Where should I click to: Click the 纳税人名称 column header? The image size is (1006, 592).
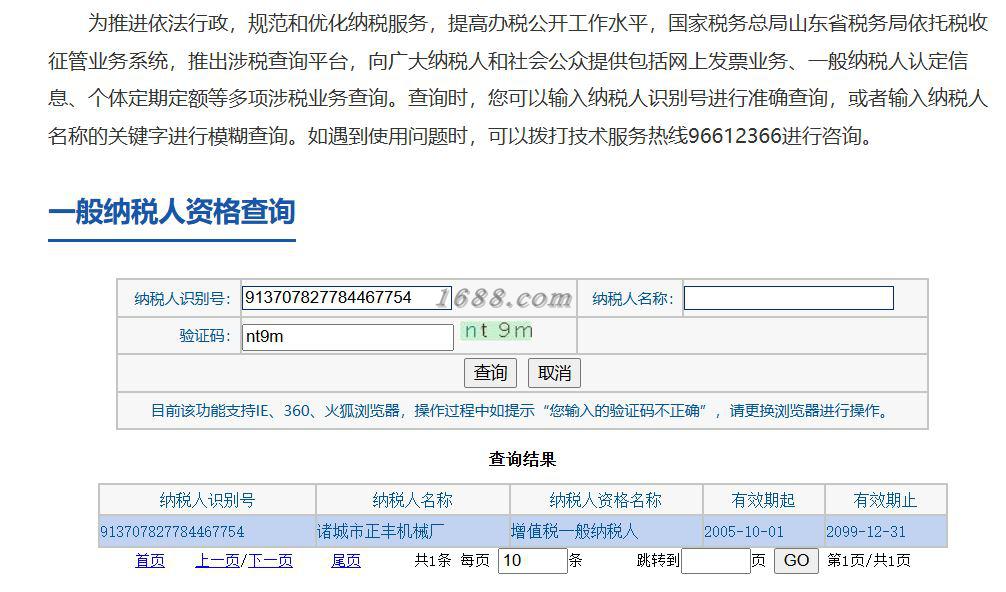point(413,500)
